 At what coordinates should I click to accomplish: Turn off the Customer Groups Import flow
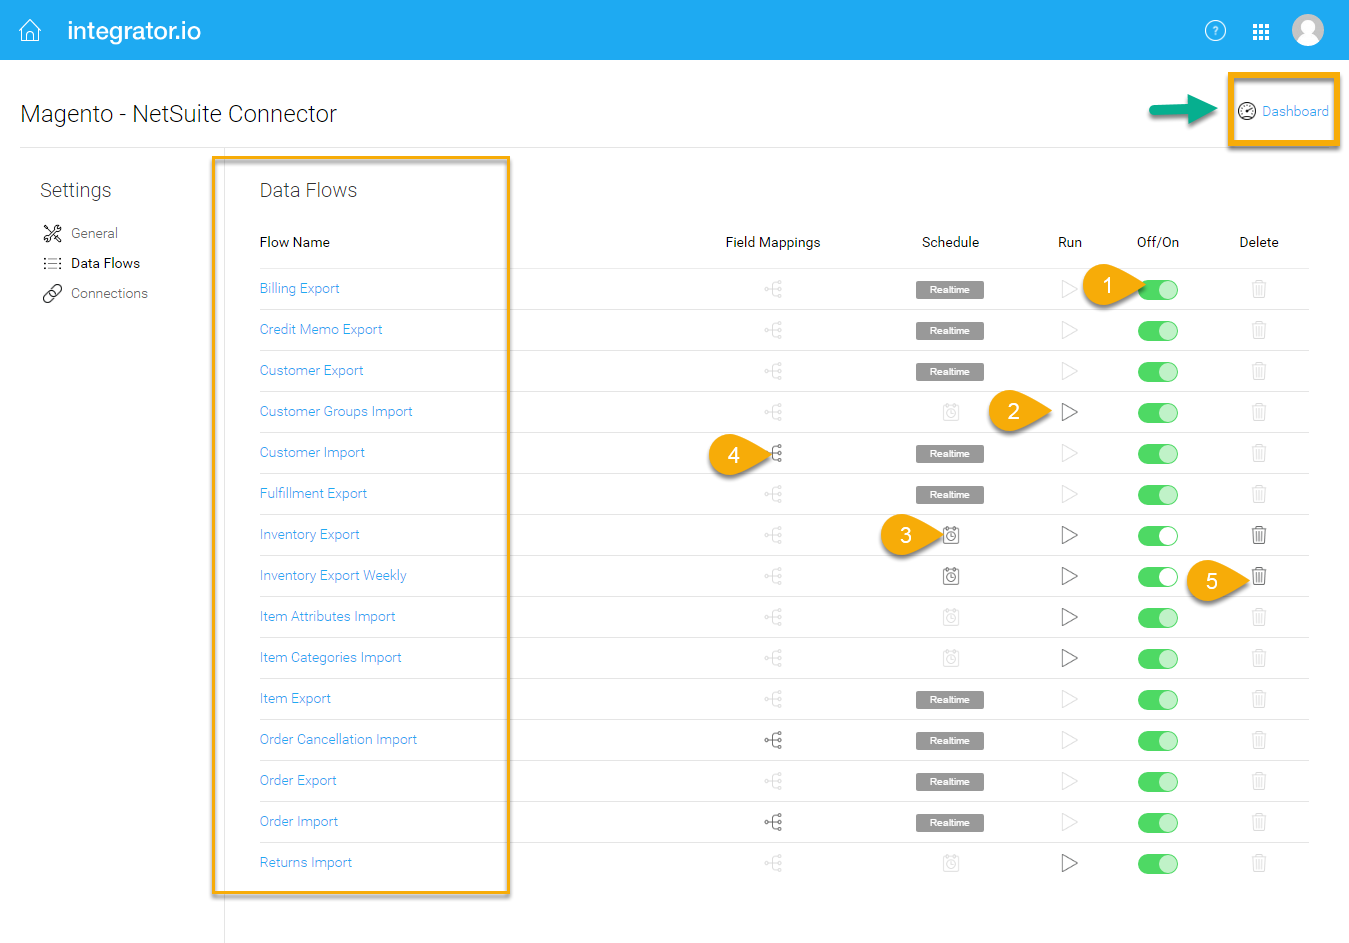point(1158,413)
